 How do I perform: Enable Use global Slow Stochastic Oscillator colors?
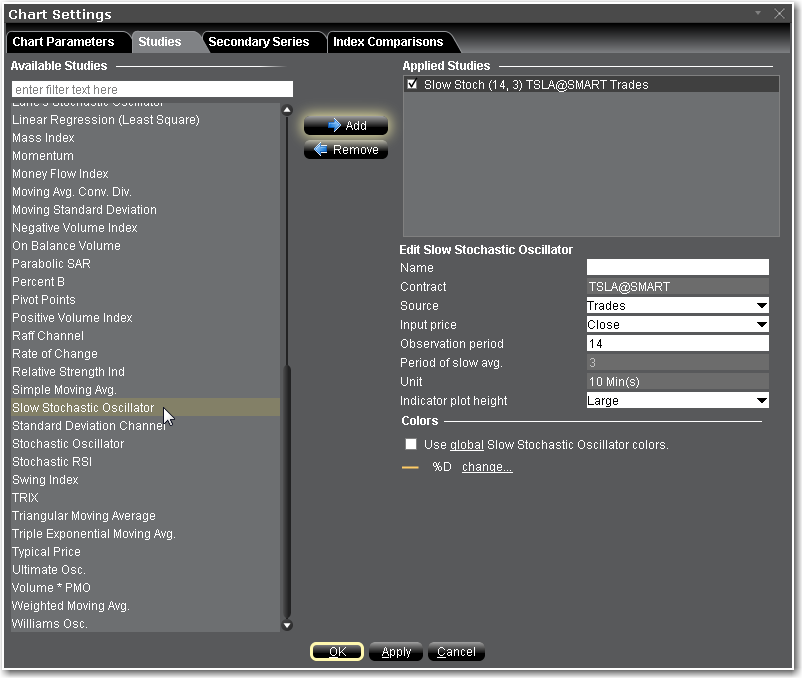tap(411, 444)
